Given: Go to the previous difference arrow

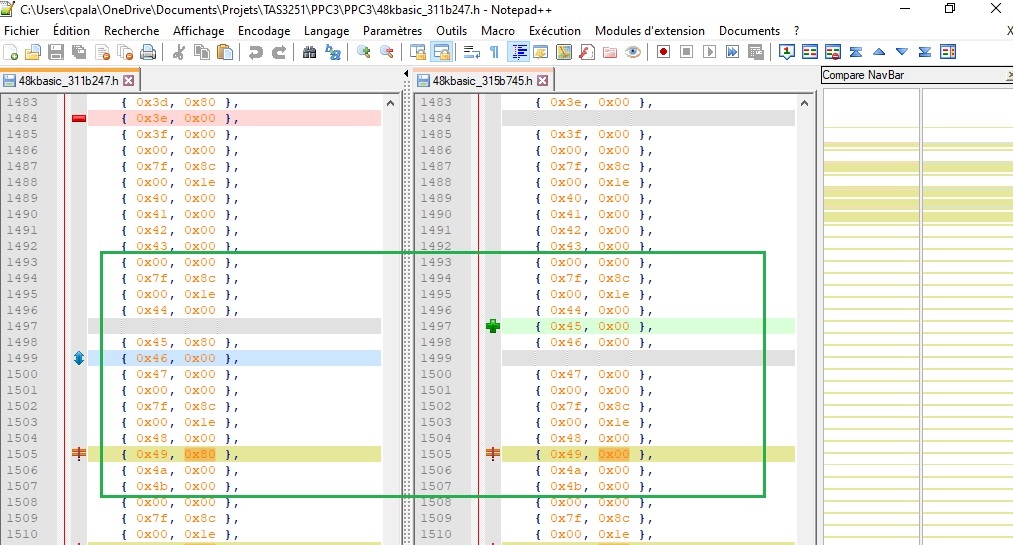Looking at the screenshot, I should click(879, 52).
